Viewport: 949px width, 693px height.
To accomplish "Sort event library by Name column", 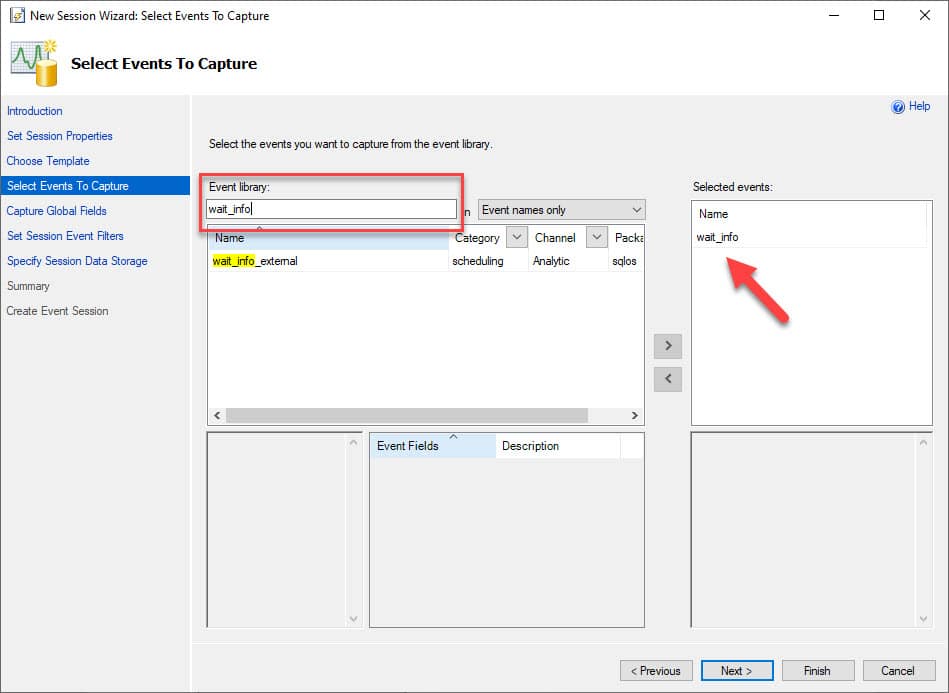I will [x=328, y=238].
